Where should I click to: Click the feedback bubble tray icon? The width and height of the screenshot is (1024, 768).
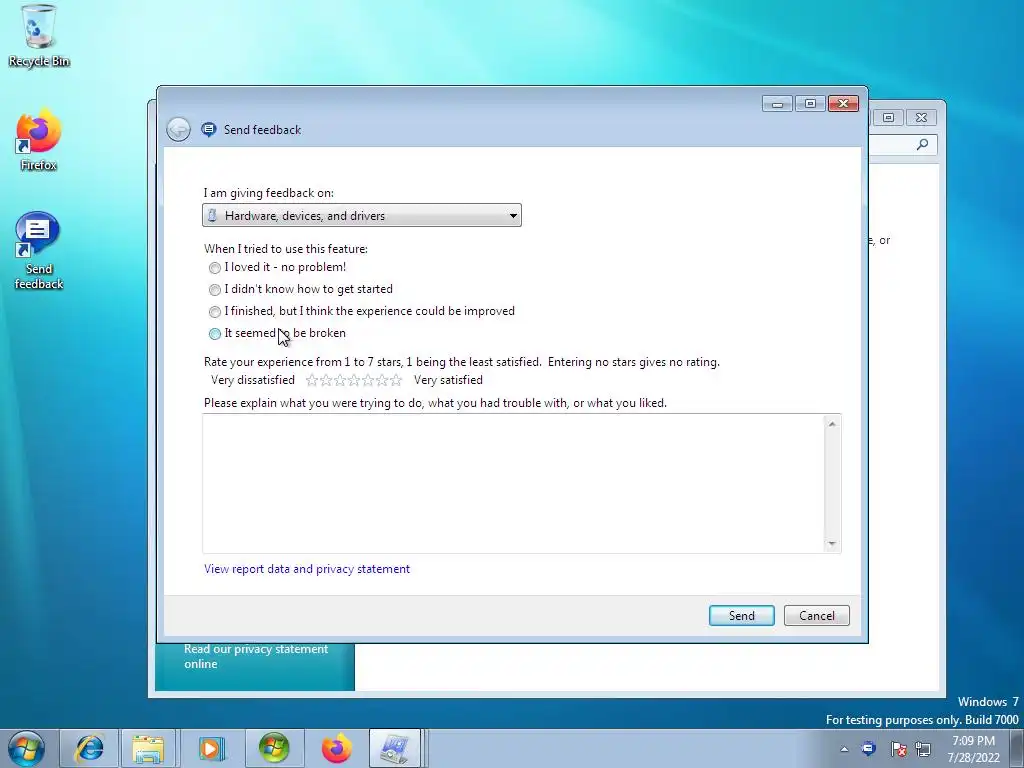(869, 748)
